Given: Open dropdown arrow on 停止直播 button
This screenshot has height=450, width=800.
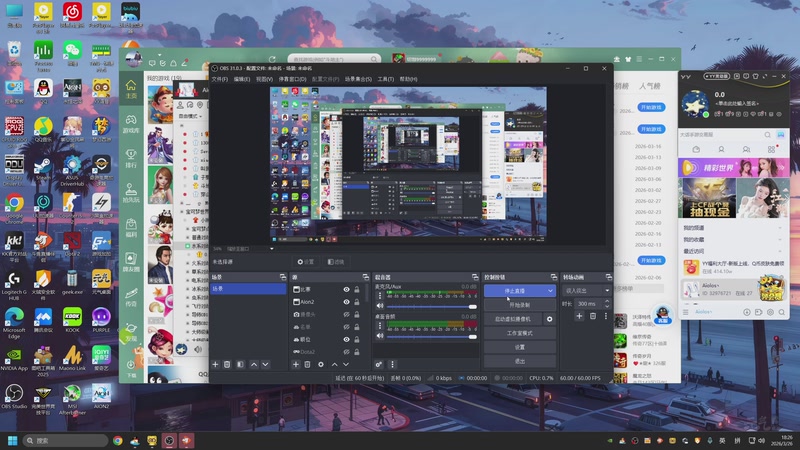Looking at the screenshot, I should tap(550, 291).
